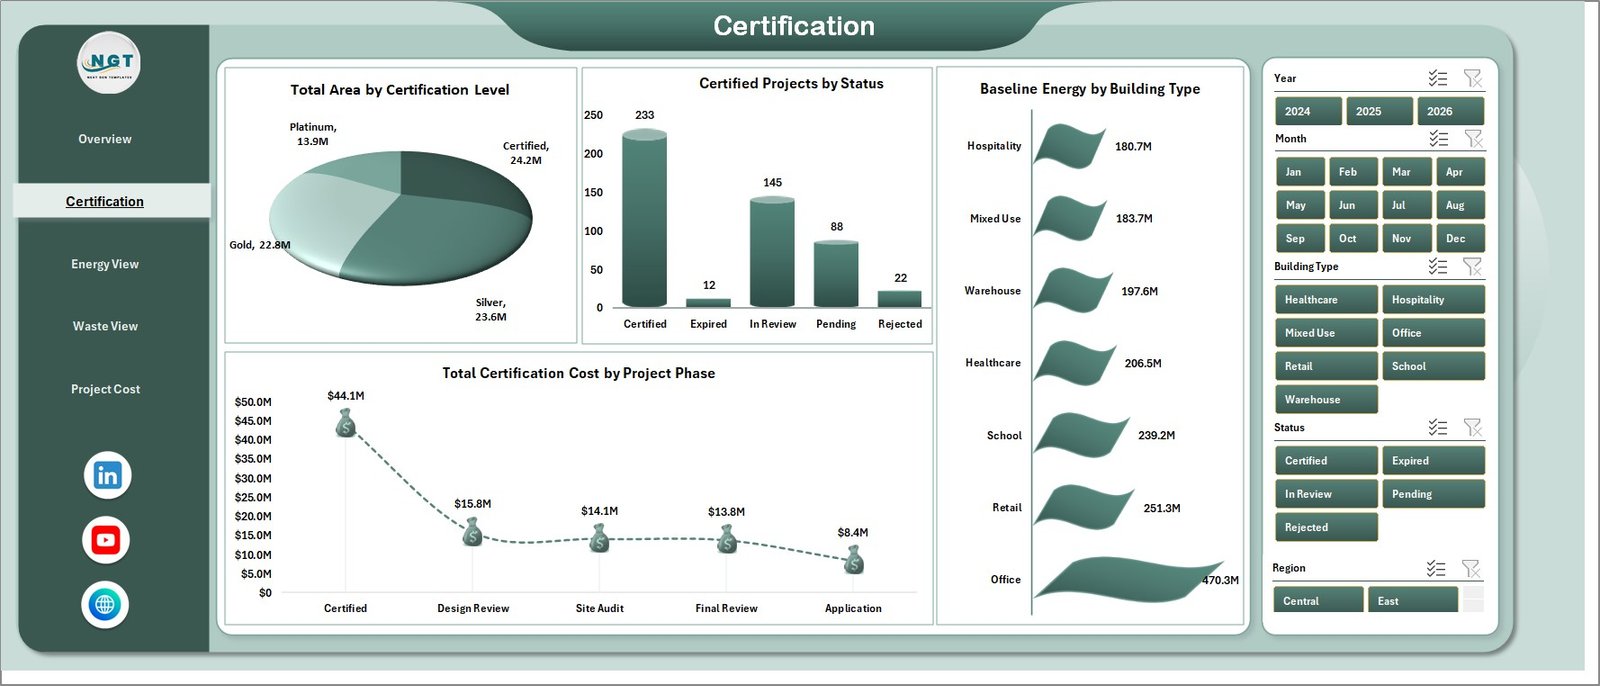Viewport: 1600px width, 686px height.
Task: Click the Application money bag marker
Action: point(853,560)
